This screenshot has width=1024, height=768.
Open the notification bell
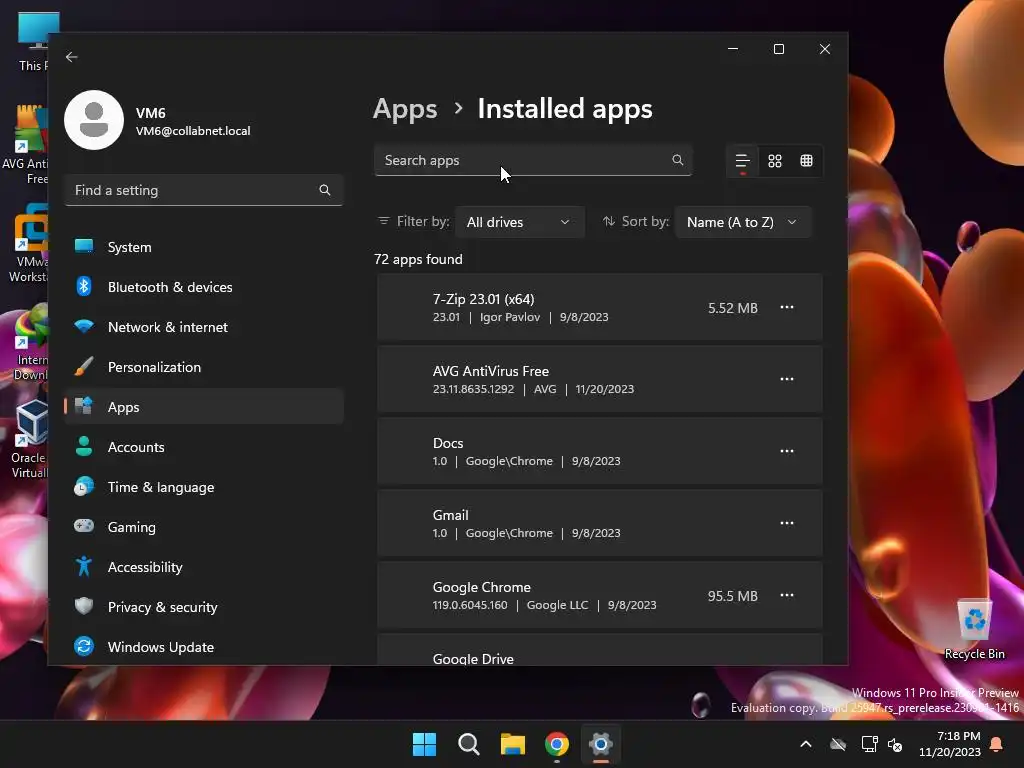point(996,744)
